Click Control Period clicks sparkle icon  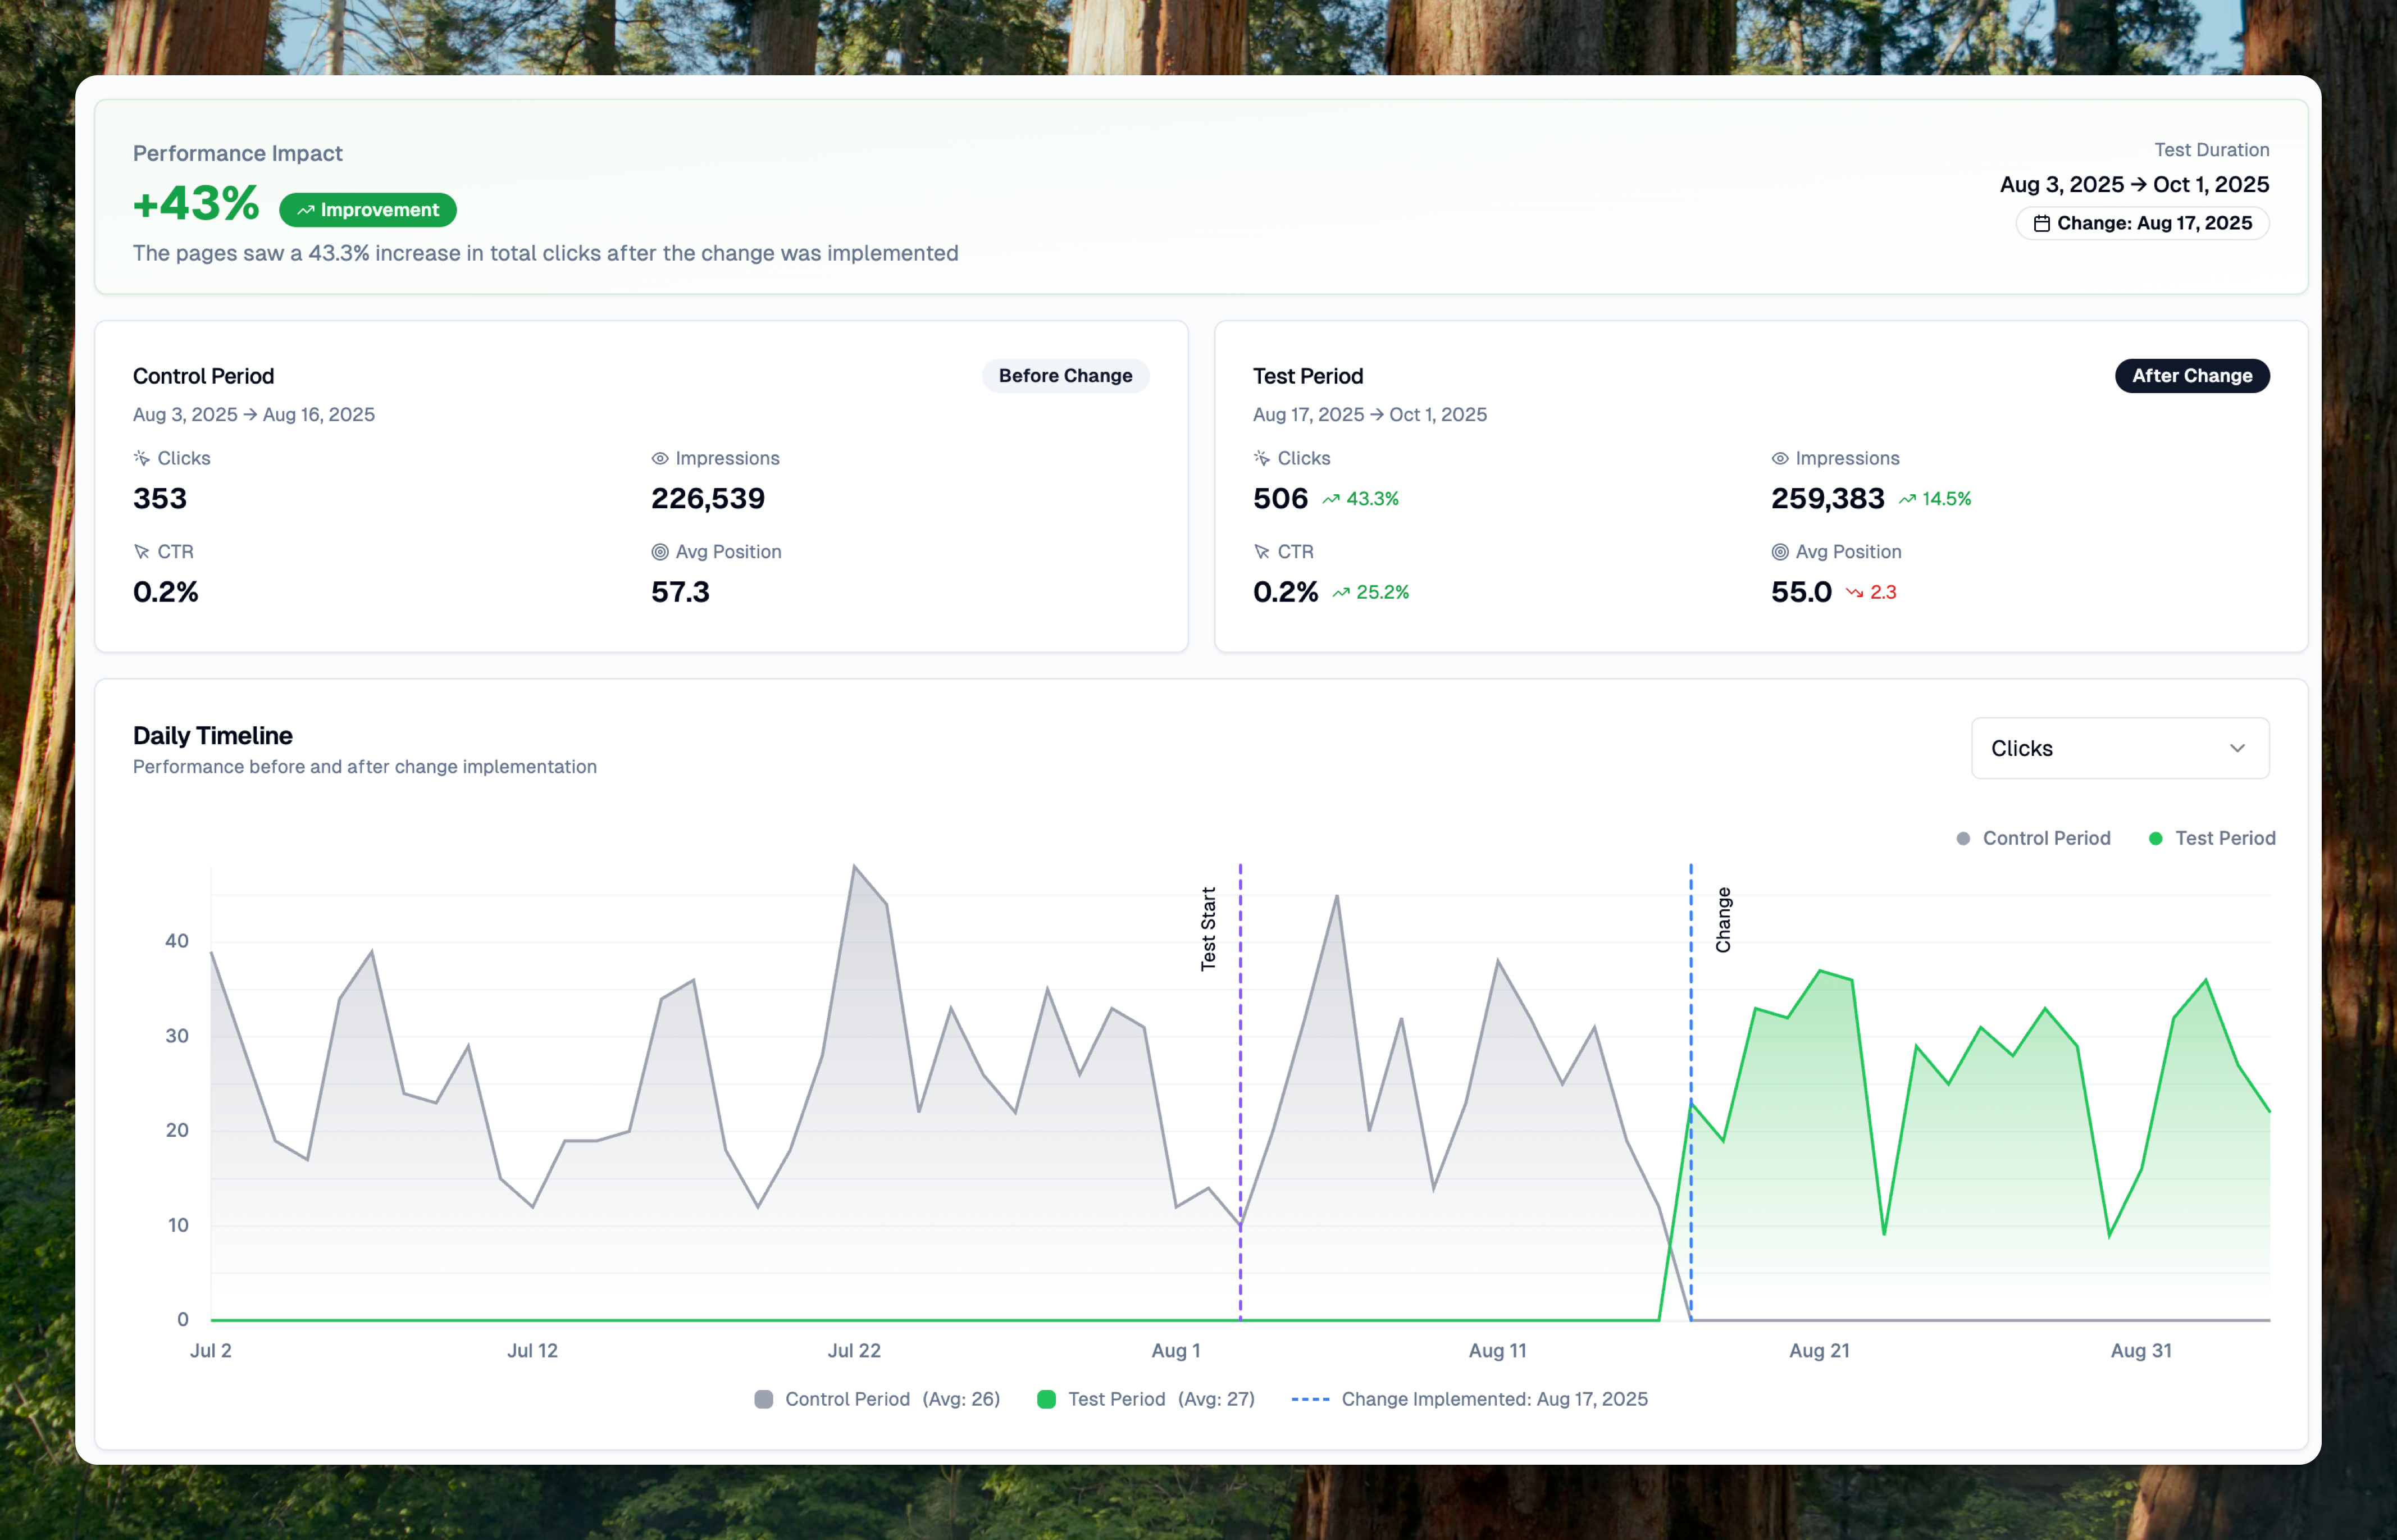(142, 458)
